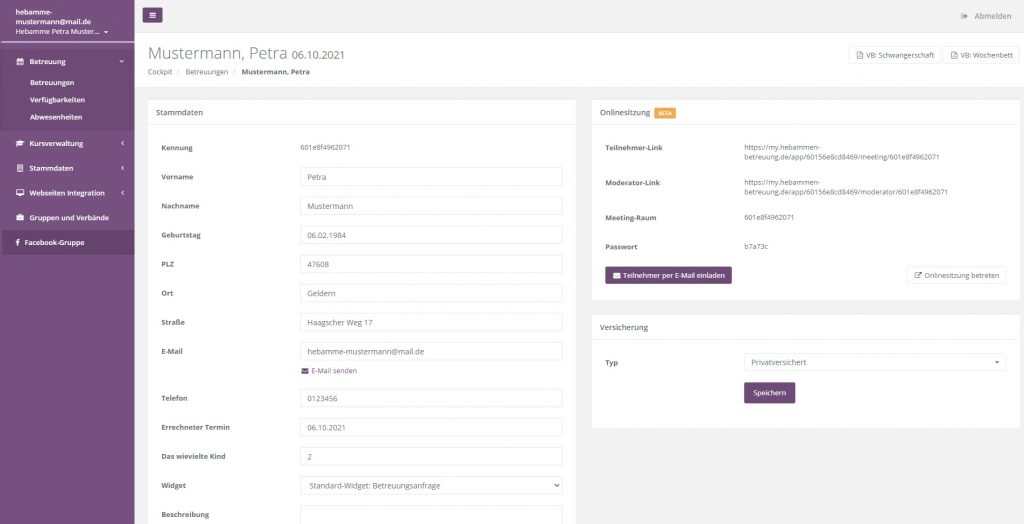The image size is (1024, 524).
Task: Open the insurance Typ dropdown
Action: point(874,362)
